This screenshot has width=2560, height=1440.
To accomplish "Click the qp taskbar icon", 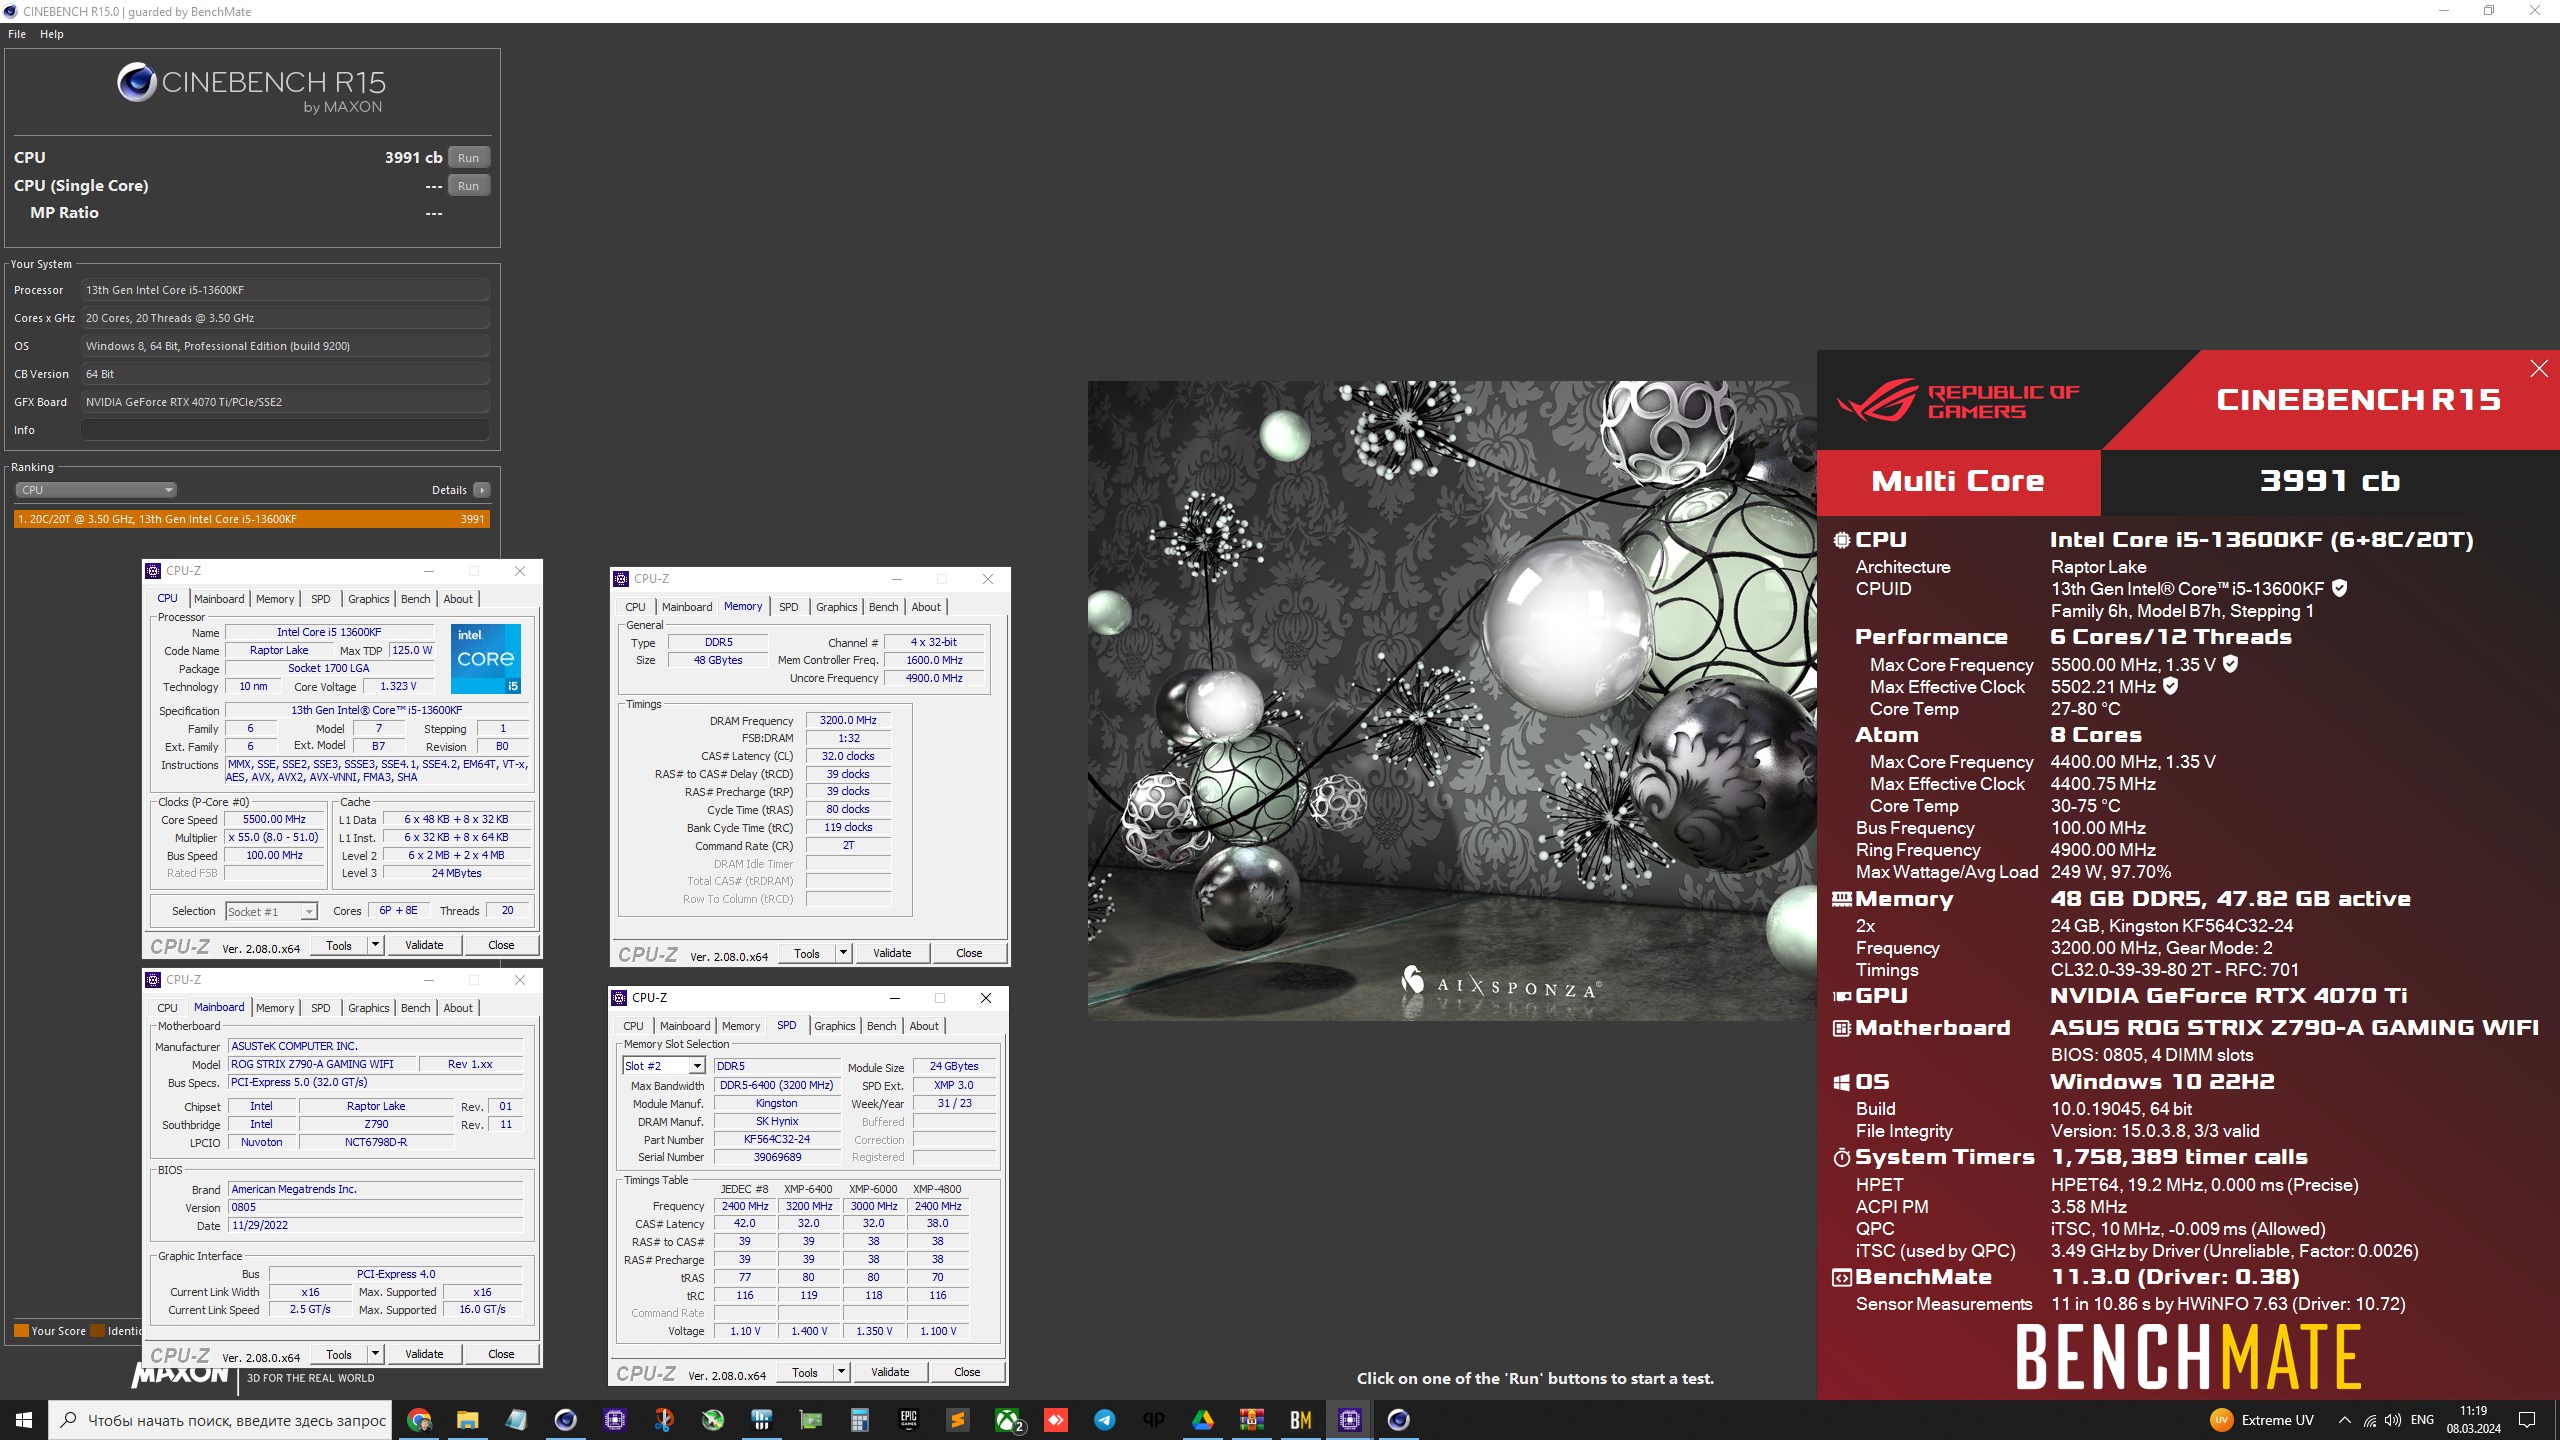I will pyautogui.click(x=1153, y=1419).
